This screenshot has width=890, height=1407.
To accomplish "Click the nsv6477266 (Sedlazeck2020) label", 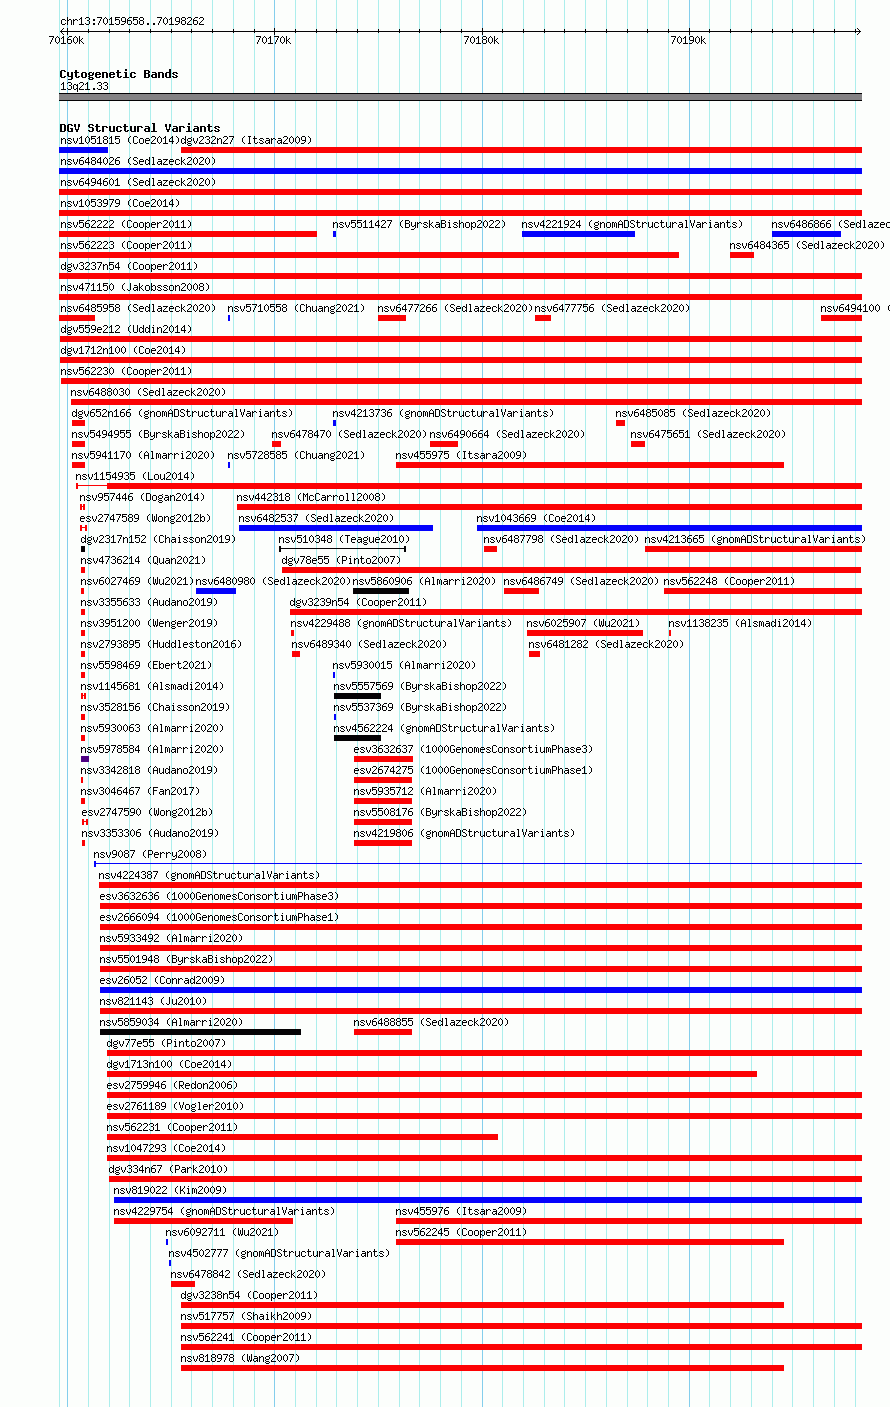I will pyautogui.click(x=455, y=308).
